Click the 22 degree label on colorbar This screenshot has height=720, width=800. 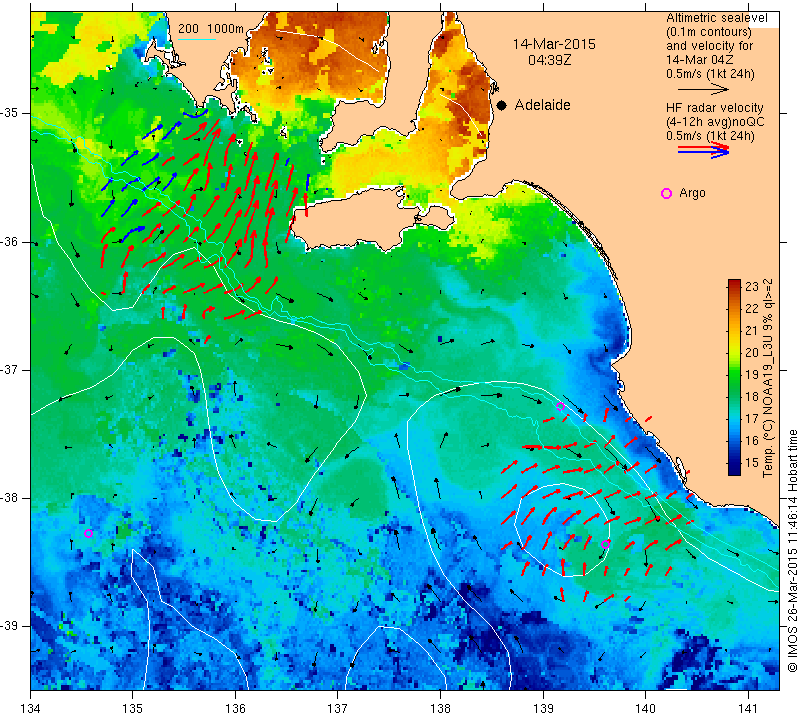click(x=752, y=308)
